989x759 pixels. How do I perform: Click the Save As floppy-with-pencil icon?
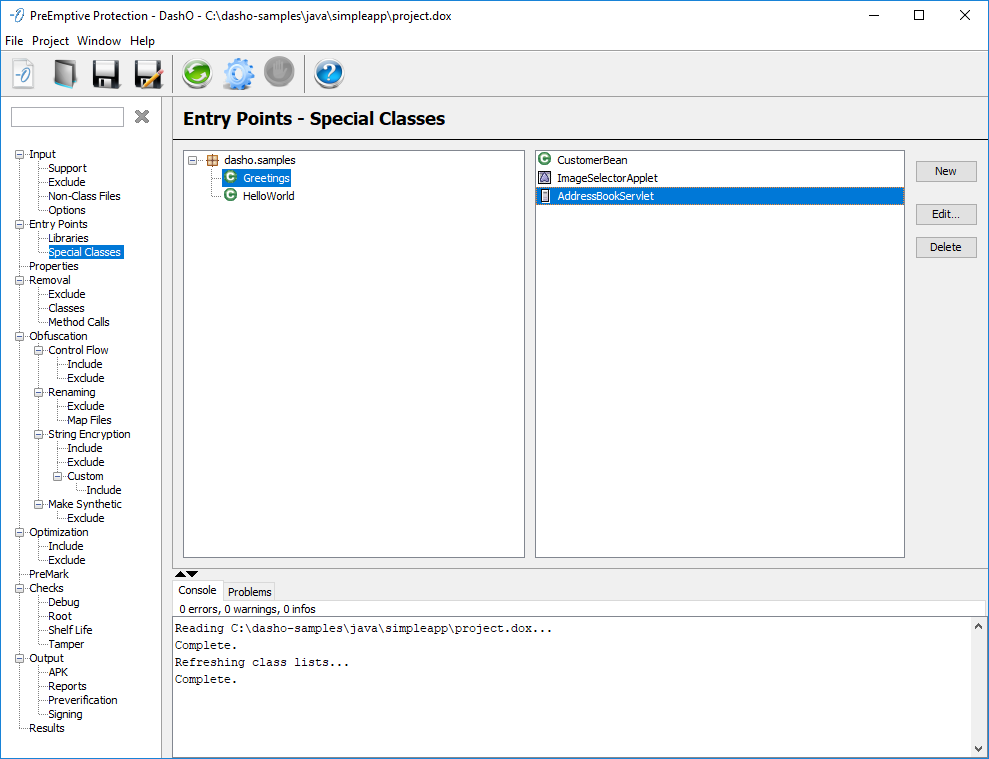point(148,74)
